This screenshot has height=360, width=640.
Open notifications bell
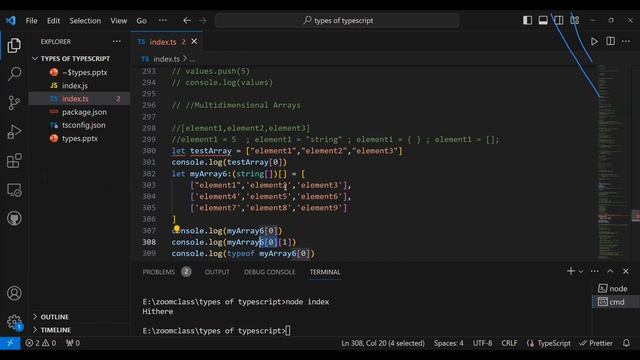tap(627, 343)
